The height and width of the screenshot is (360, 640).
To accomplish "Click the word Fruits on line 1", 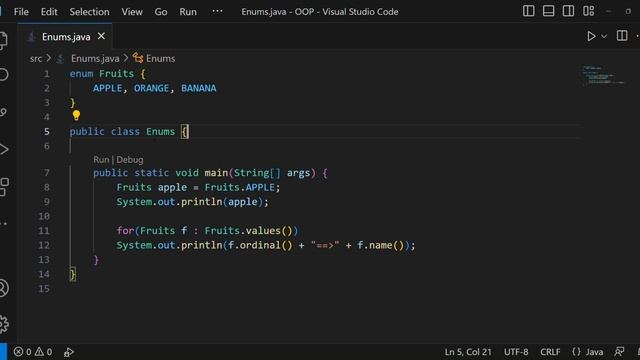I will (116, 74).
